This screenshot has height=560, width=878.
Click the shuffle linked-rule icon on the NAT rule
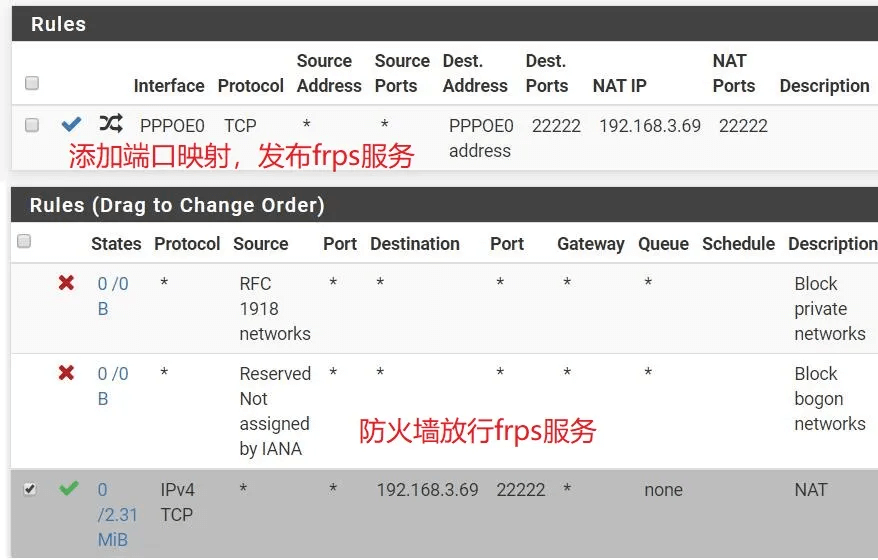[x=110, y=124]
